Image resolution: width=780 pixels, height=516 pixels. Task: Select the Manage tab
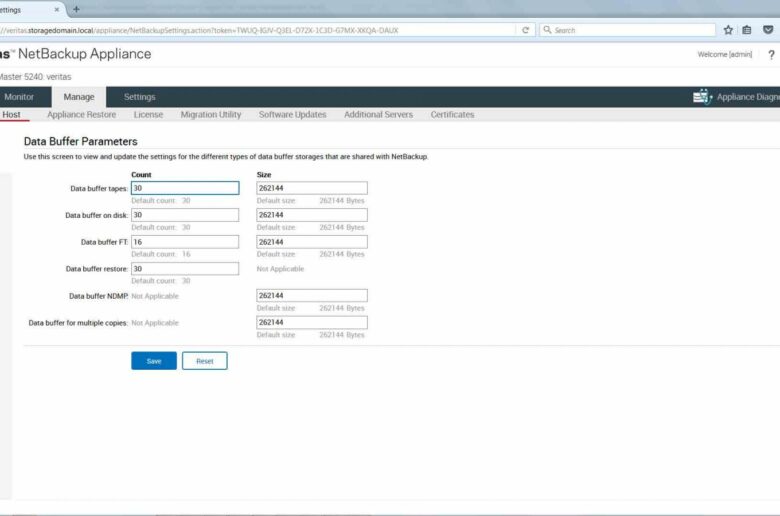79,97
